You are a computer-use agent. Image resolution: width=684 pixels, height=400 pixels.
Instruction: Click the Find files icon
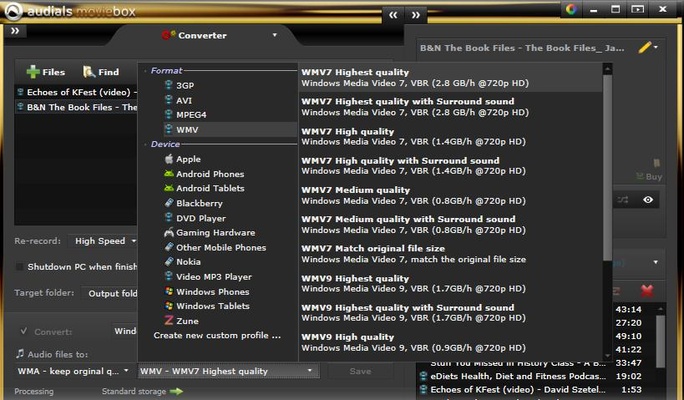coord(100,72)
